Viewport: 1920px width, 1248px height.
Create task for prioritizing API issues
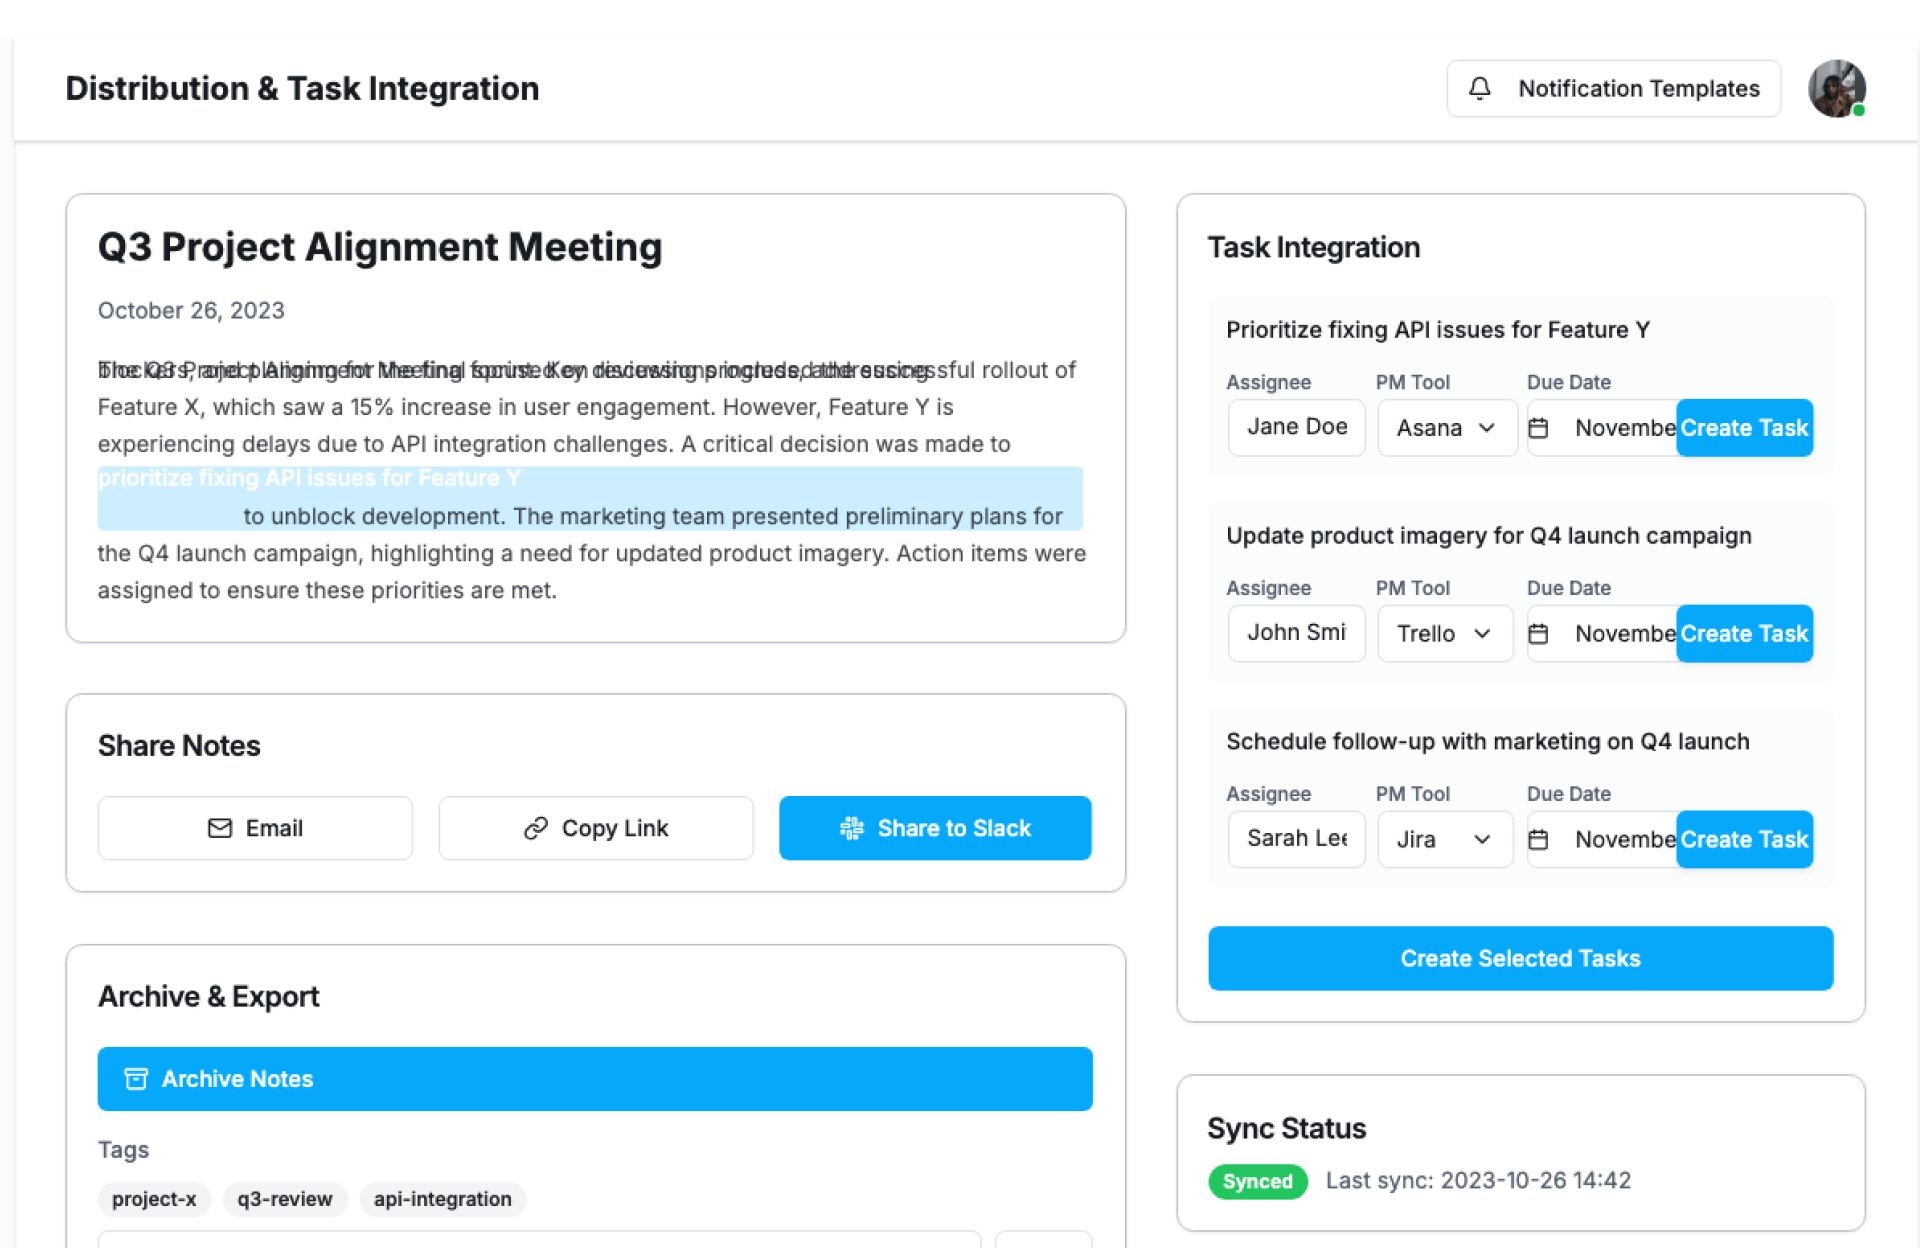[x=1743, y=428]
